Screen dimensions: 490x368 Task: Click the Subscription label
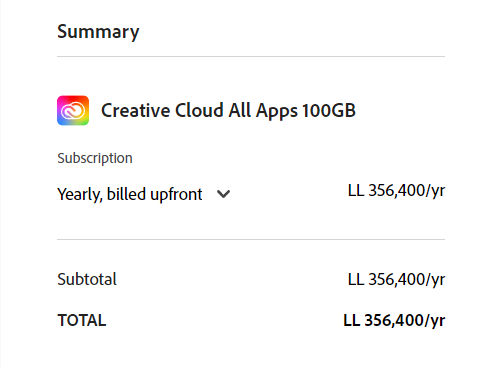click(95, 158)
